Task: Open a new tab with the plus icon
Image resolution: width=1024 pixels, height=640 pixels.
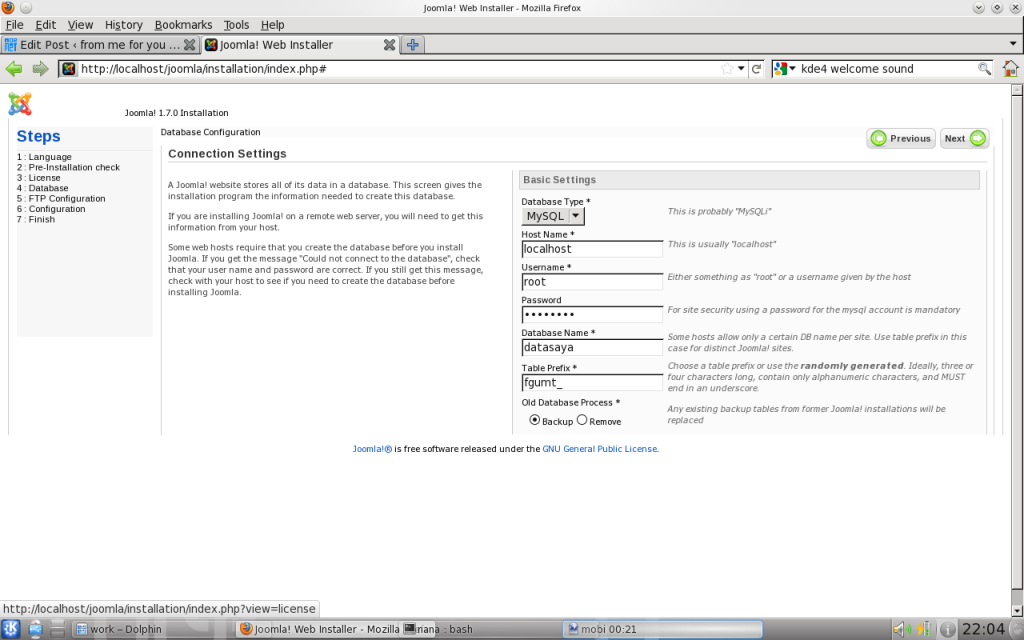Action: pos(413,44)
